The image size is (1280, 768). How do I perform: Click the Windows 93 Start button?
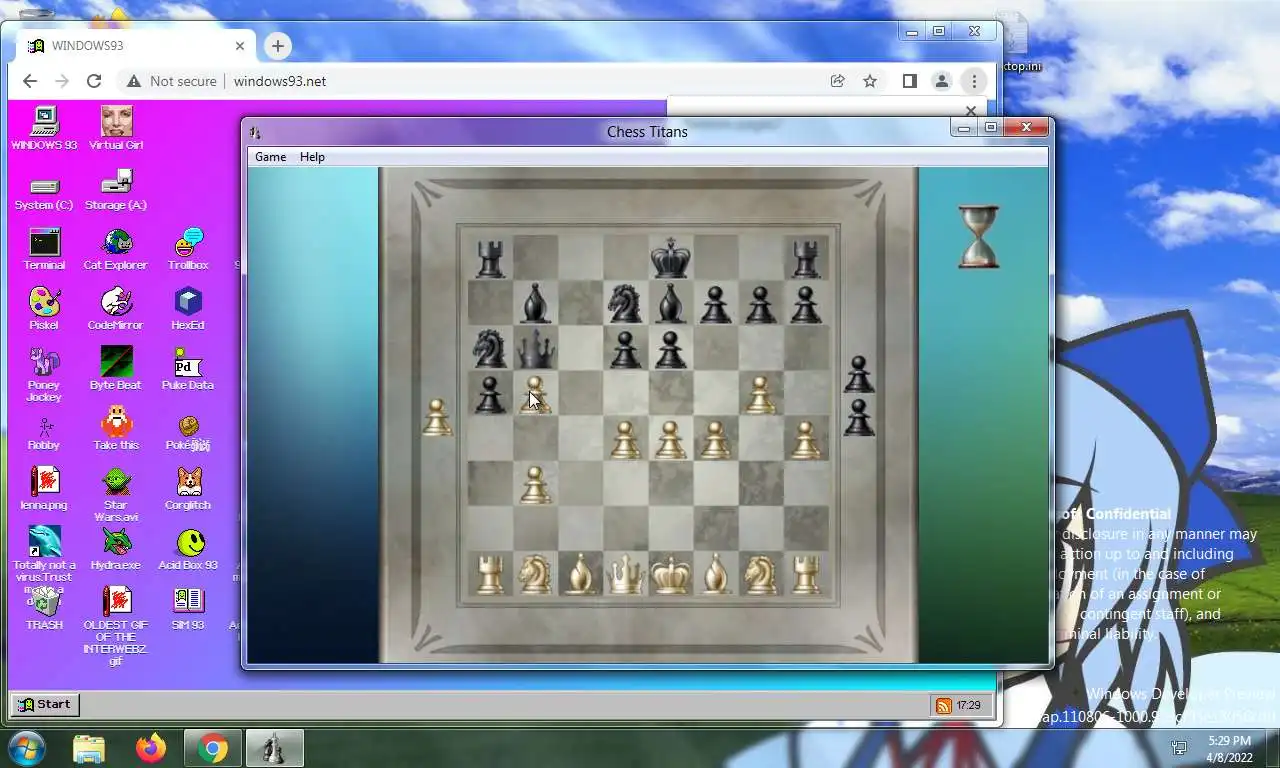pyautogui.click(x=45, y=704)
